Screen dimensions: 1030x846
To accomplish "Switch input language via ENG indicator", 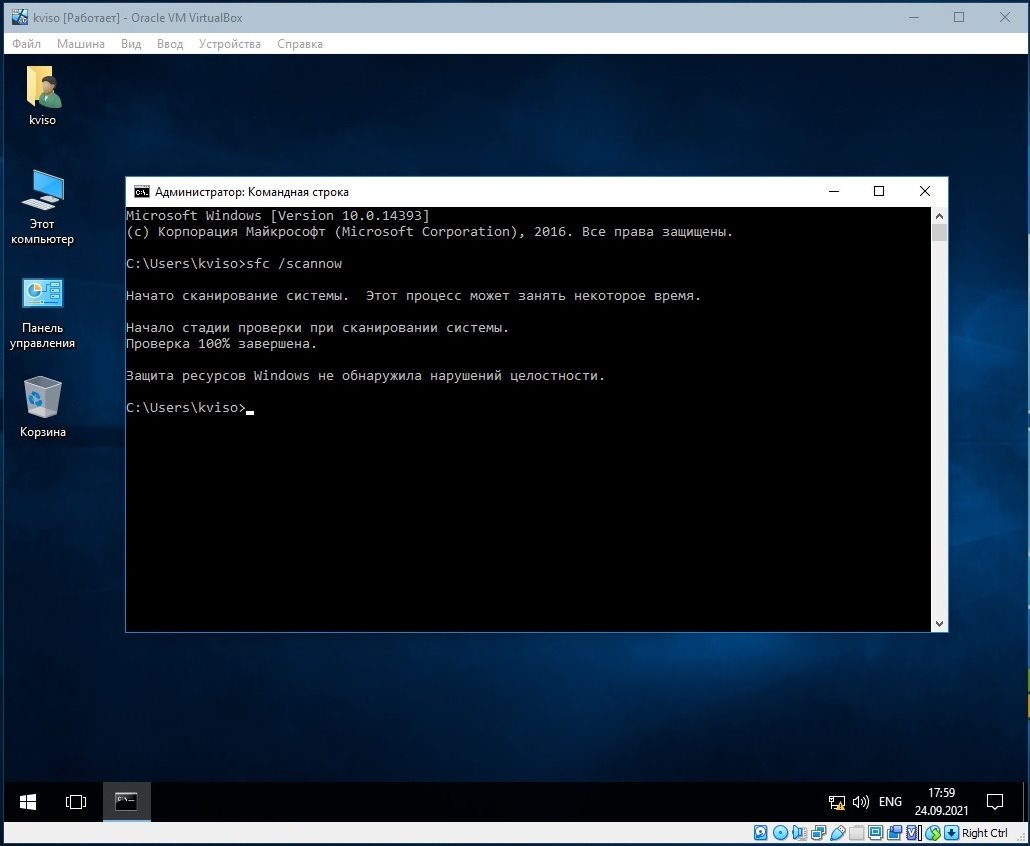I will [x=890, y=802].
